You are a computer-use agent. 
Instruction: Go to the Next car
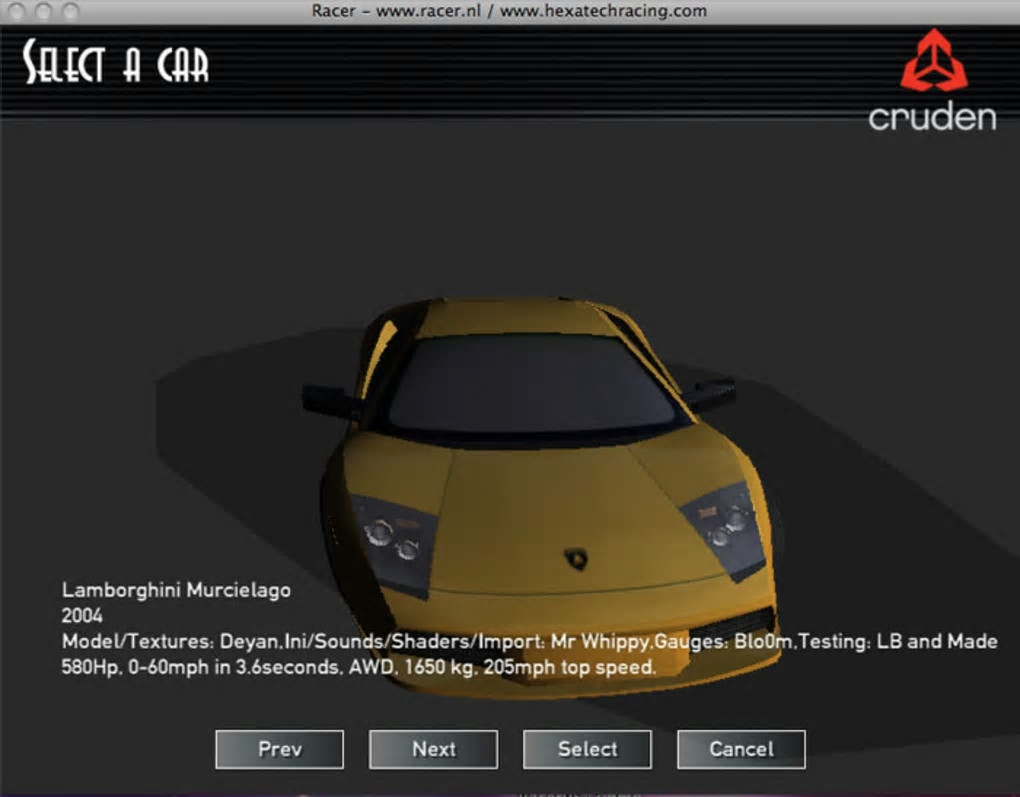(433, 749)
